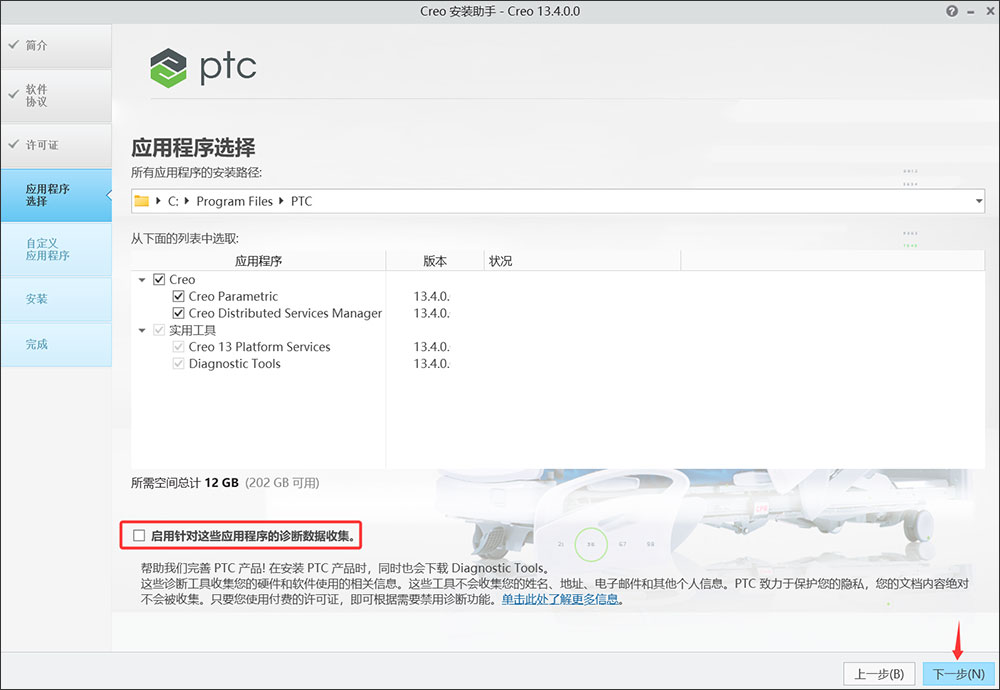Image resolution: width=1000 pixels, height=690 pixels.
Task: Toggle the Creo parent checkbox
Action: pos(159,279)
